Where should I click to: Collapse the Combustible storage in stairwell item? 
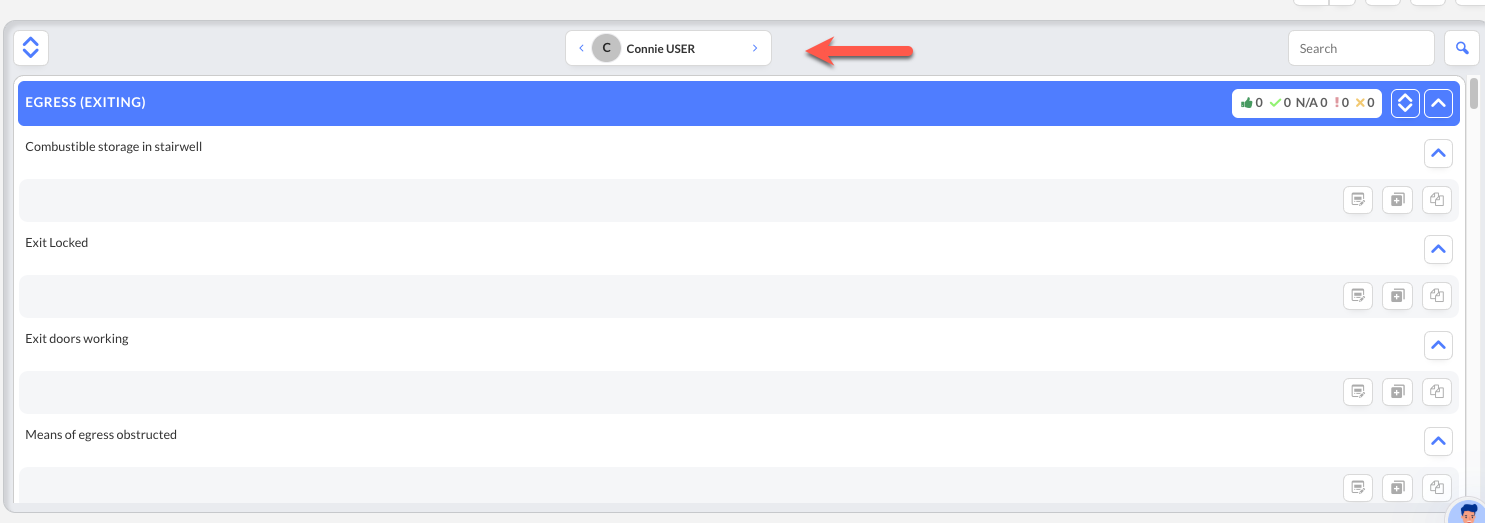point(1438,154)
